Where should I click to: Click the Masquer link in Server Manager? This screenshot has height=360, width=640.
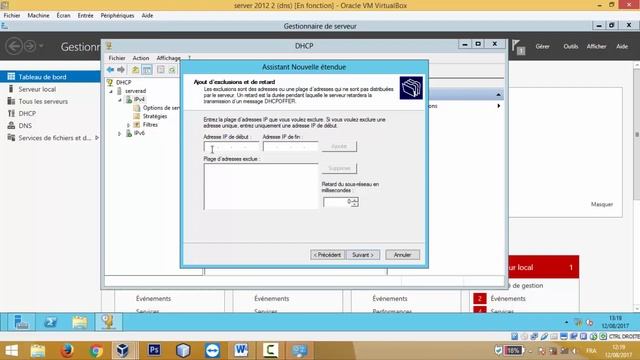pyautogui.click(x=602, y=204)
